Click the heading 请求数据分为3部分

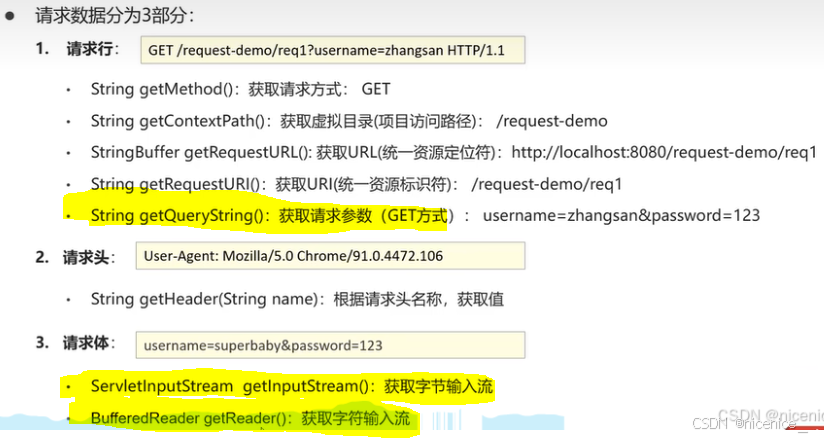114,15
